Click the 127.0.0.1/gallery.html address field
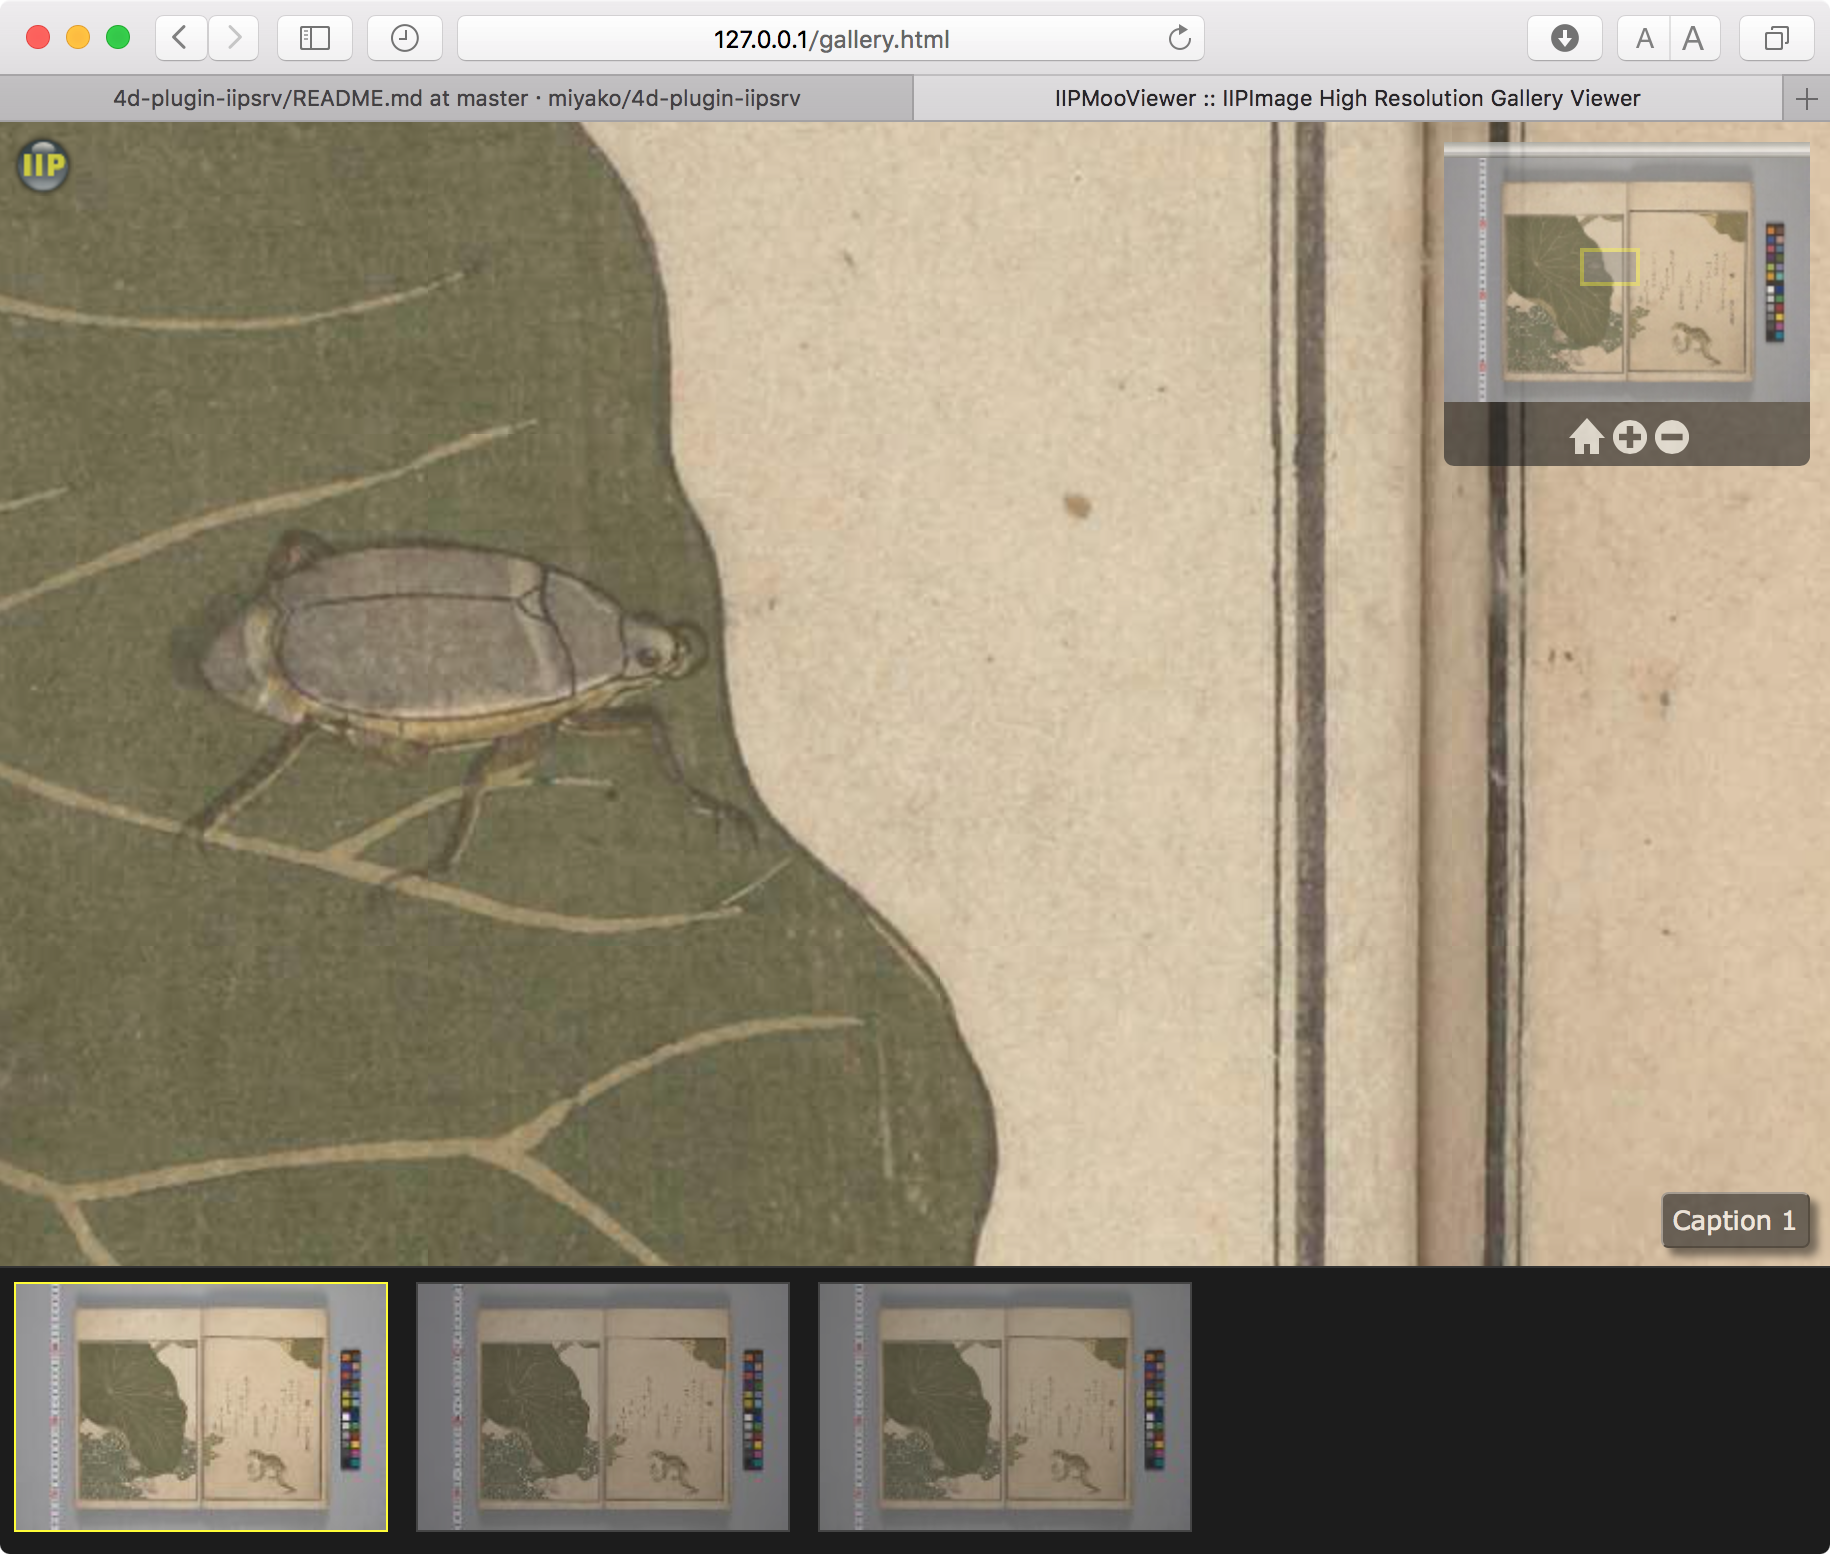Viewport: 1830px width, 1554px height. [831, 38]
